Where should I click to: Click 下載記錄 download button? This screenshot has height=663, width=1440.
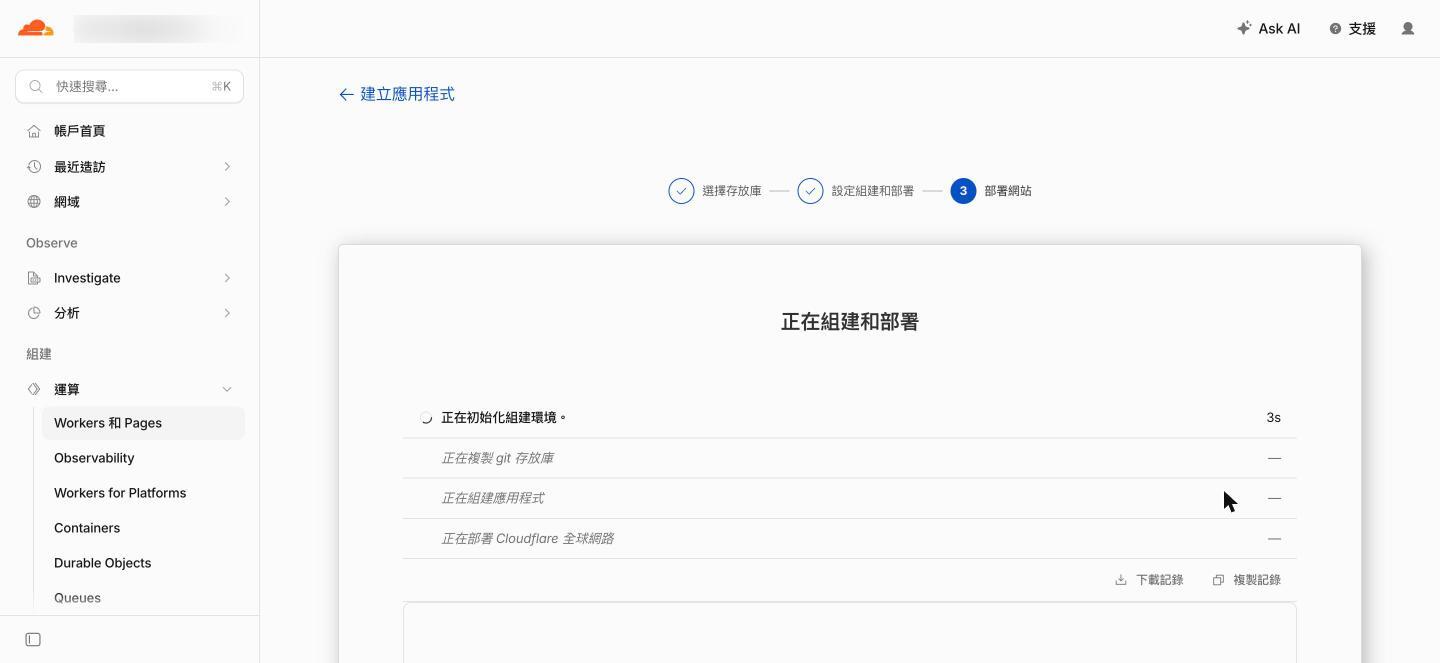click(1149, 580)
